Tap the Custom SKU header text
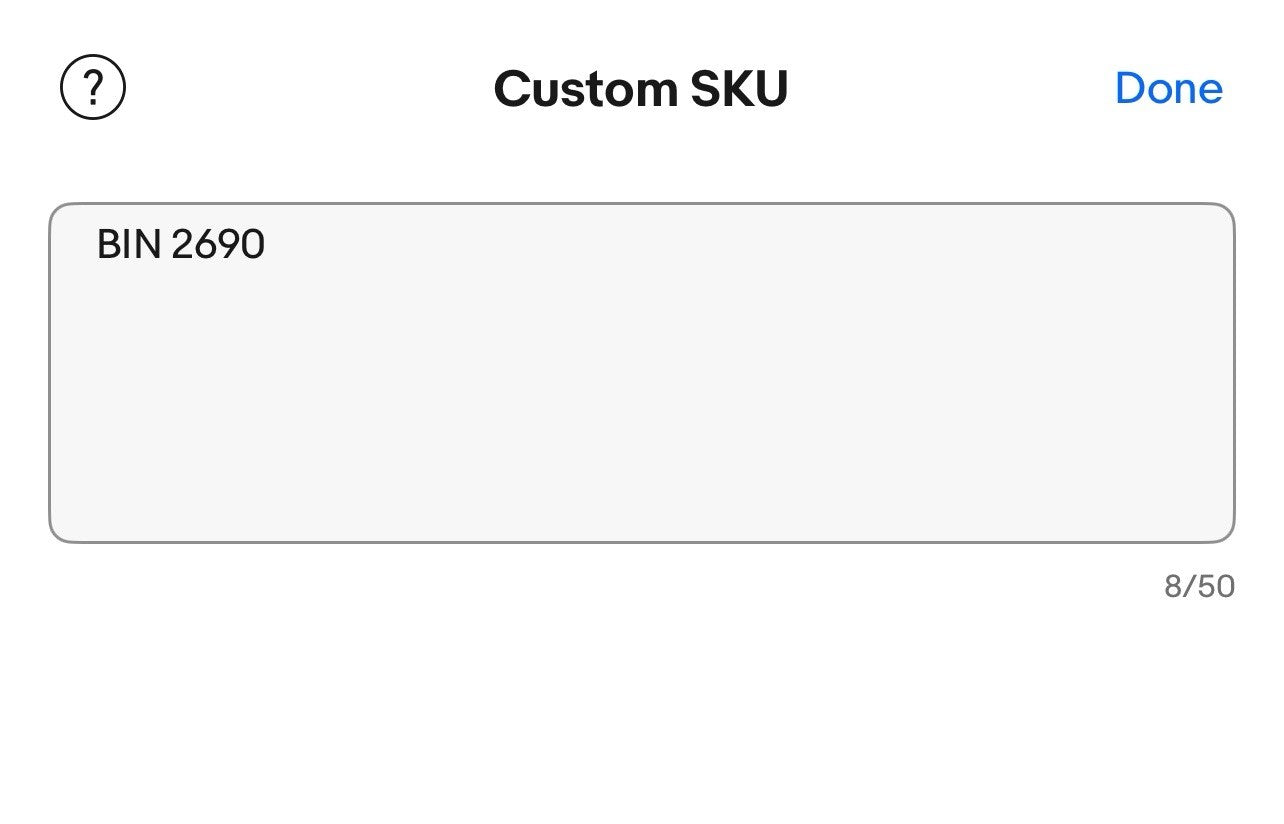Image resolution: width=1284 pixels, height=824 pixels. tap(641, 89)
